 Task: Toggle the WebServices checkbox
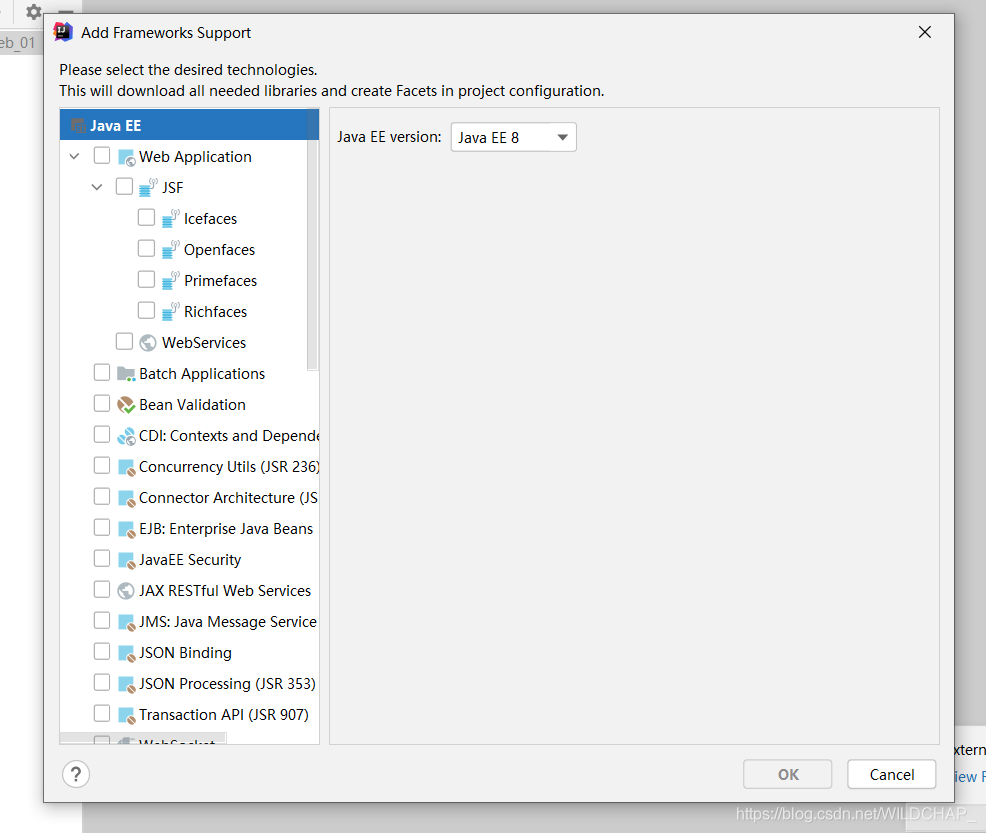pyautogui.click(x=125, y=341)
